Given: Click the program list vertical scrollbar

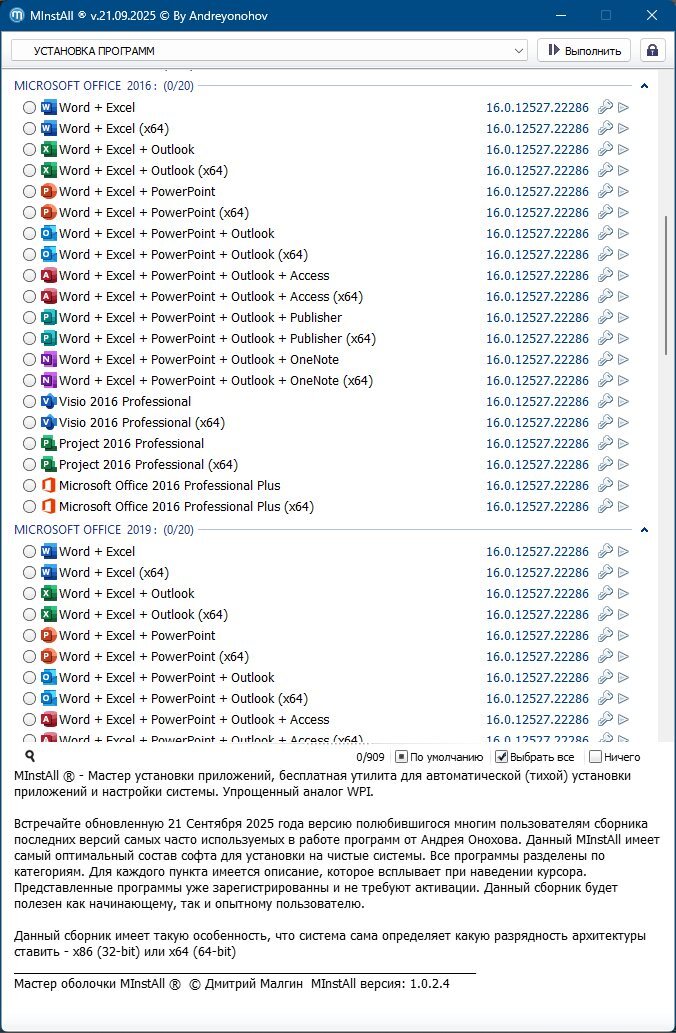Looking at the screenshot, I should (667, 285).
